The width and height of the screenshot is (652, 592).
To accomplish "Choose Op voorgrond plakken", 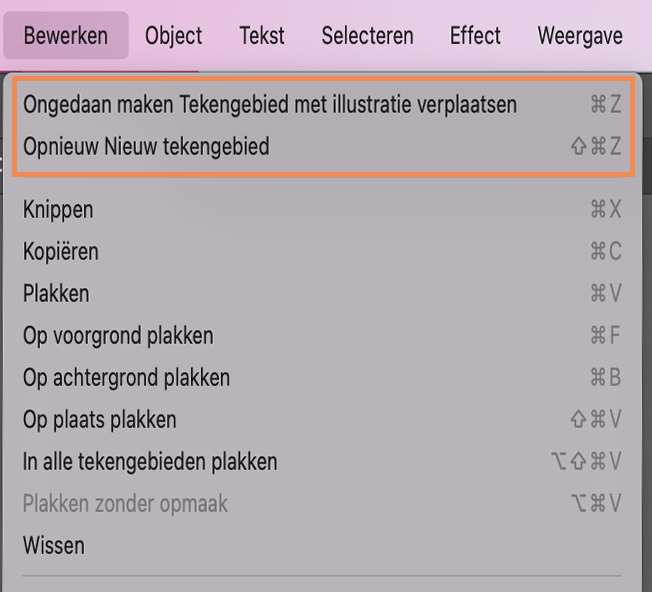I will tap(118, 336).
